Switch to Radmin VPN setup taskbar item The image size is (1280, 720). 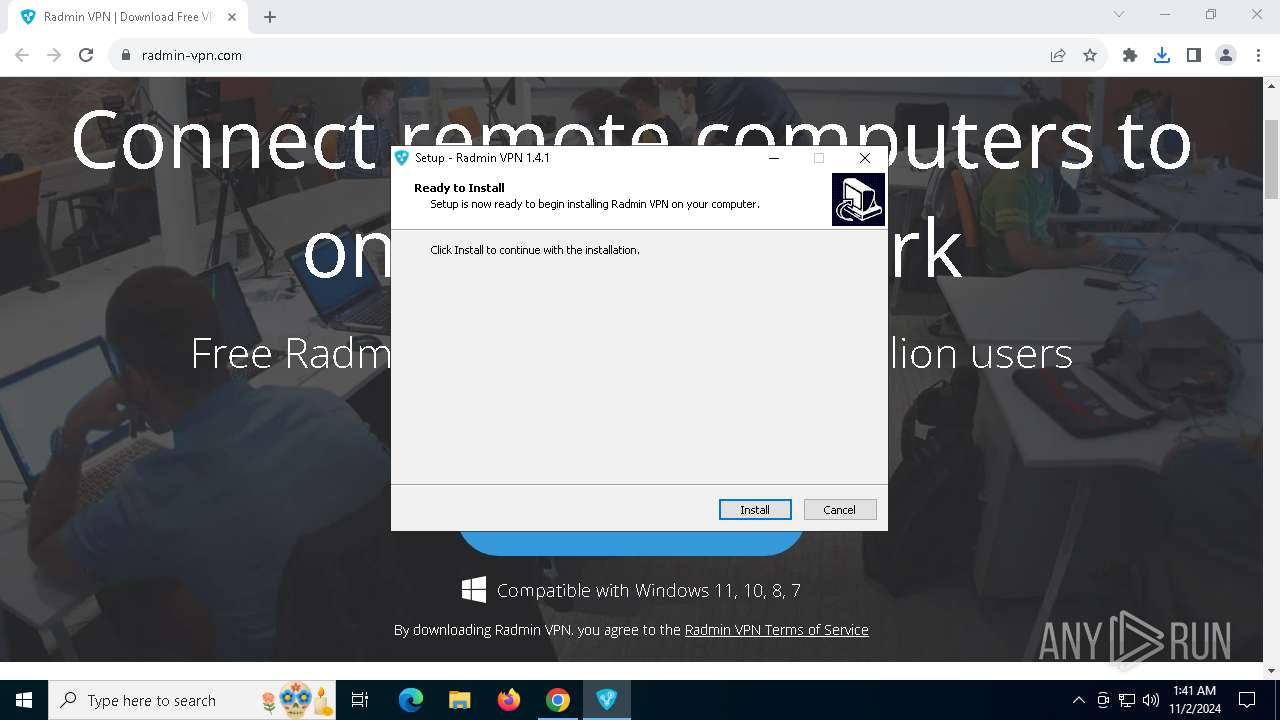607,700
